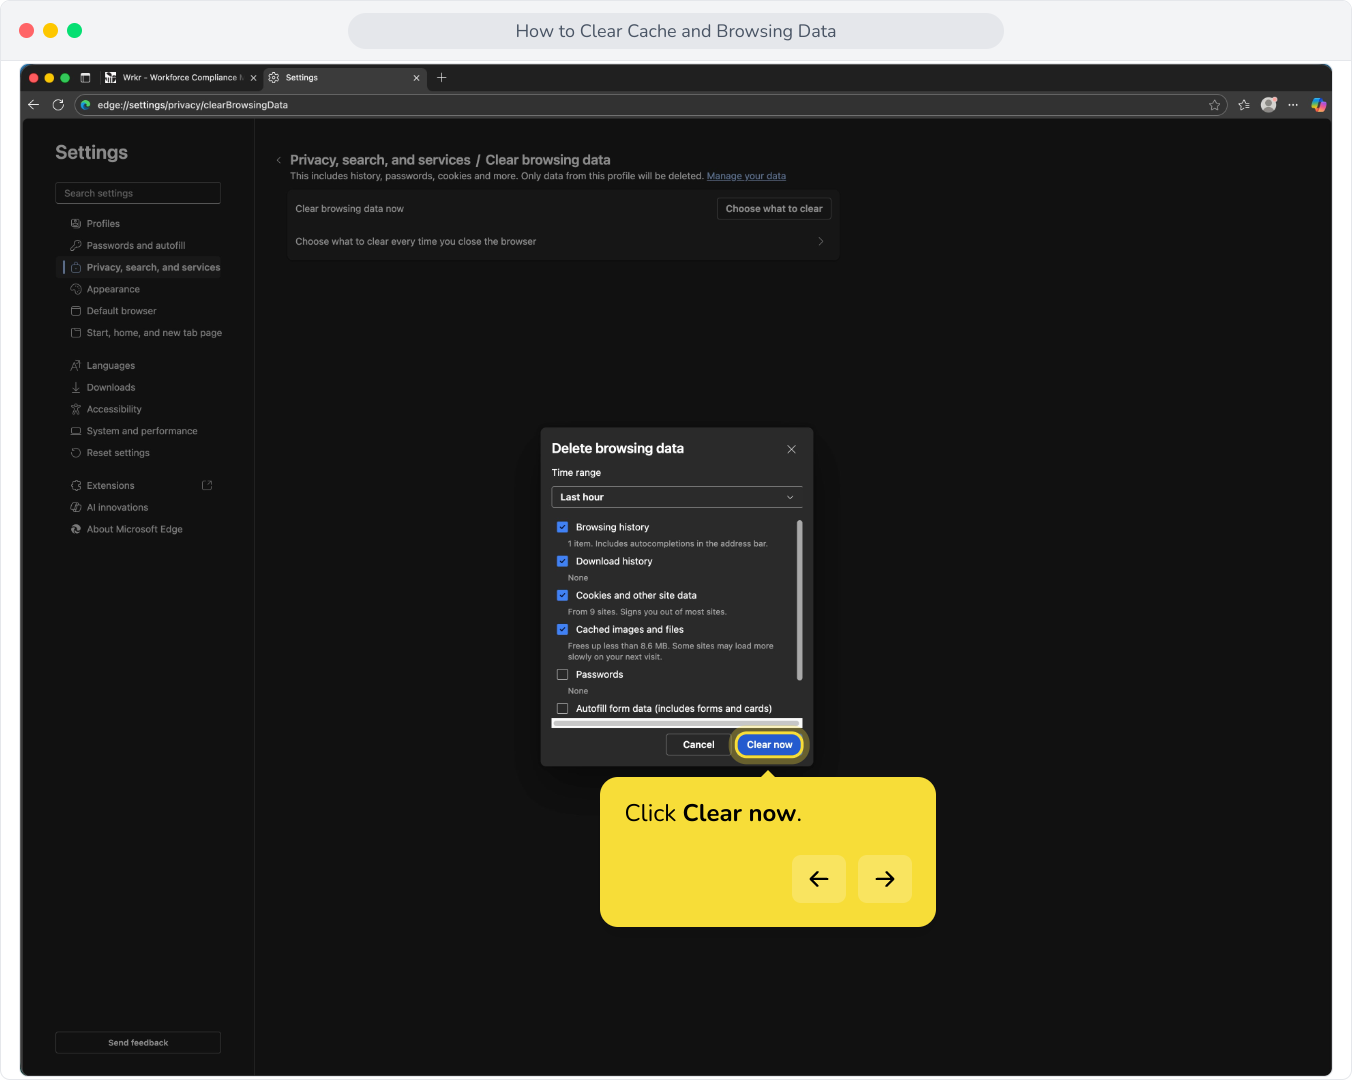
Task: Click the Default browser icon
Action: (x=76, y=311)
